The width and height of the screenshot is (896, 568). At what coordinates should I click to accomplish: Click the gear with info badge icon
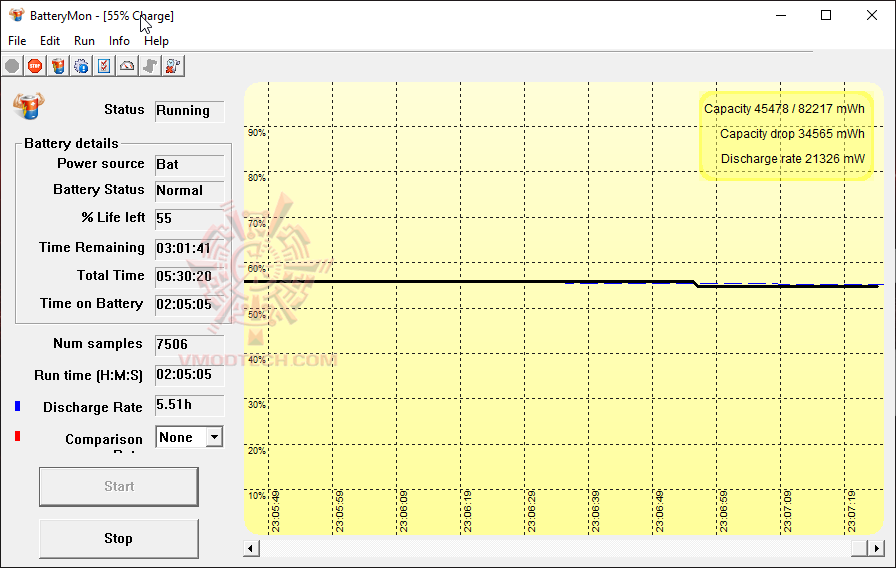click(x=81, y=66)
